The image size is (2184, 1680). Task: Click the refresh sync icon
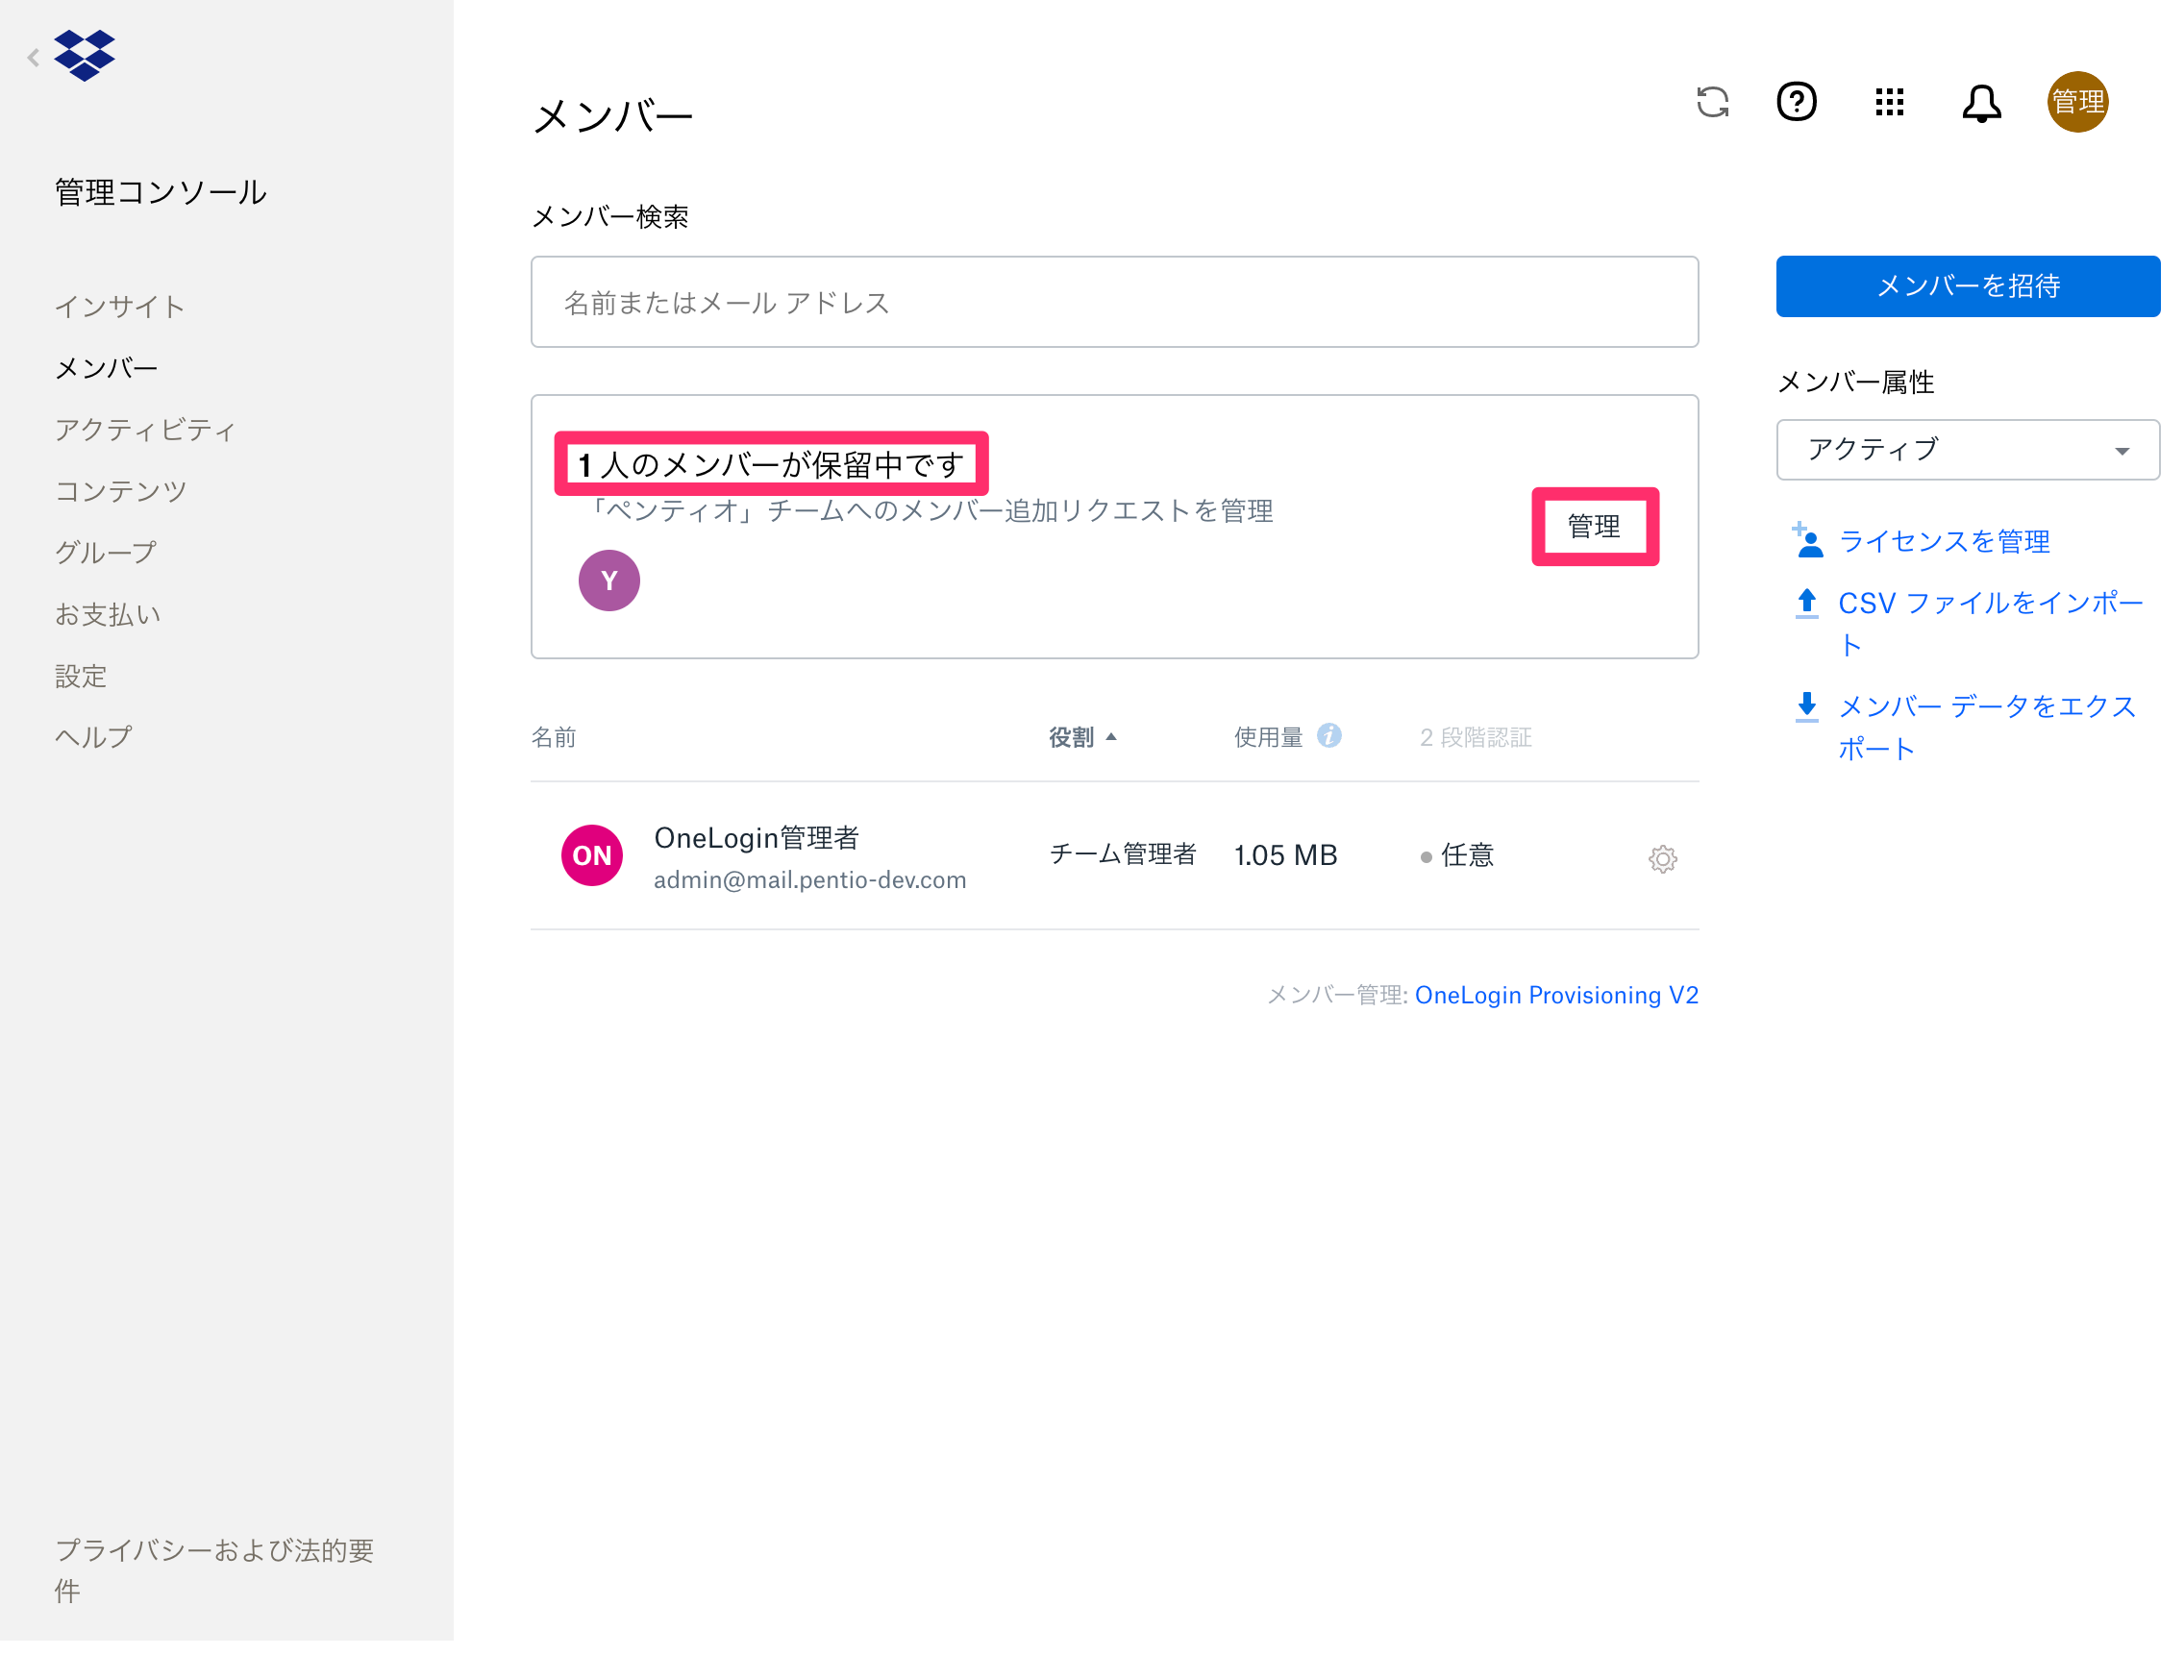click(x=1713, y=102)
